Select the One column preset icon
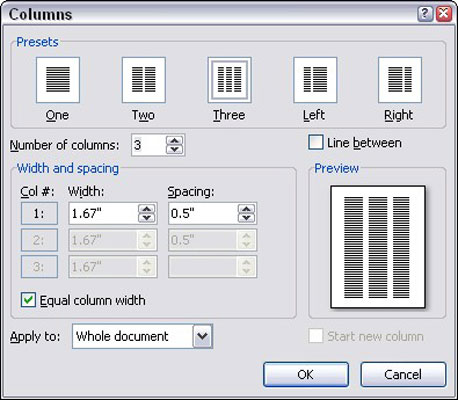The height and width of the screenshot is (400, 458). [x=58, y=80]
